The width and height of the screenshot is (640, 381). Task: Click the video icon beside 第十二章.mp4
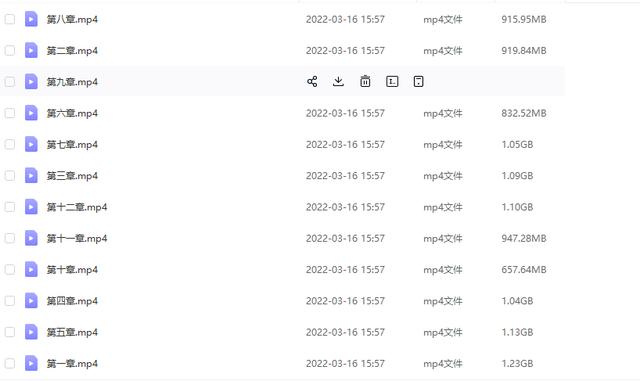(x=31, y=207)
